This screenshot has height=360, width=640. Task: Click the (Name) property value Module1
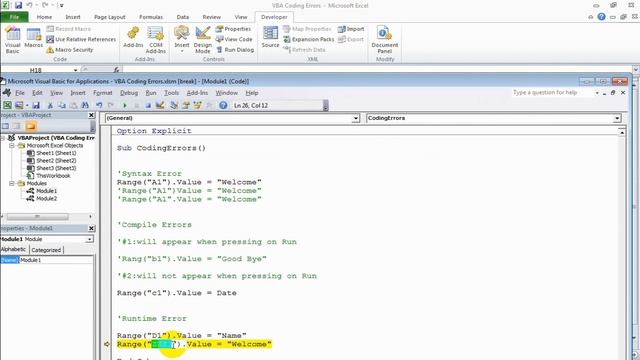[56, 260]
